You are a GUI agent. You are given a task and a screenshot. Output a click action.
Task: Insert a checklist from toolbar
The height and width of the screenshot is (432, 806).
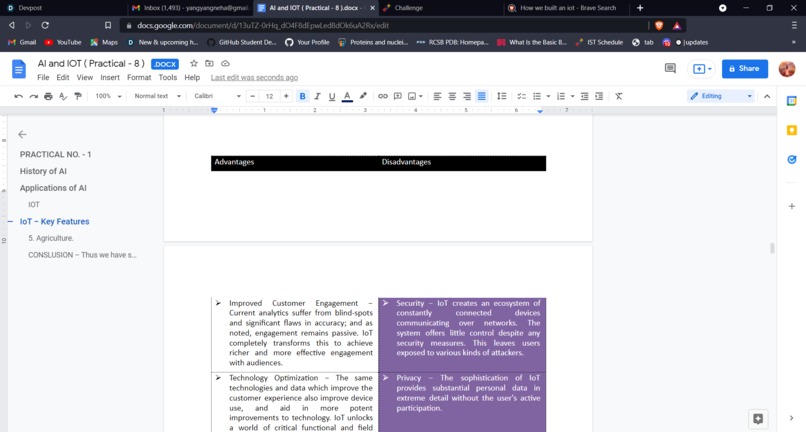521,96
